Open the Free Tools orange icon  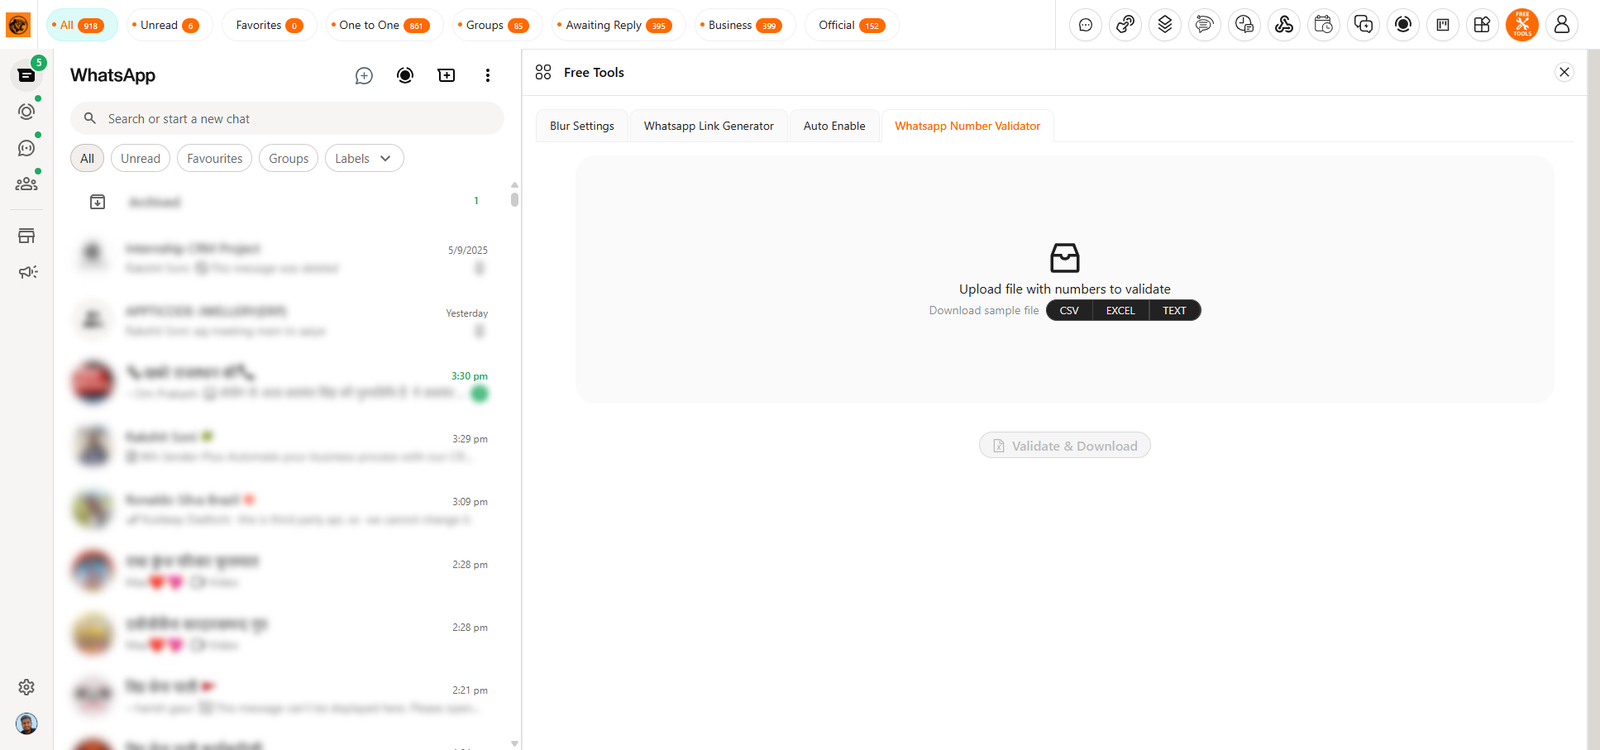coord(1521,25)
